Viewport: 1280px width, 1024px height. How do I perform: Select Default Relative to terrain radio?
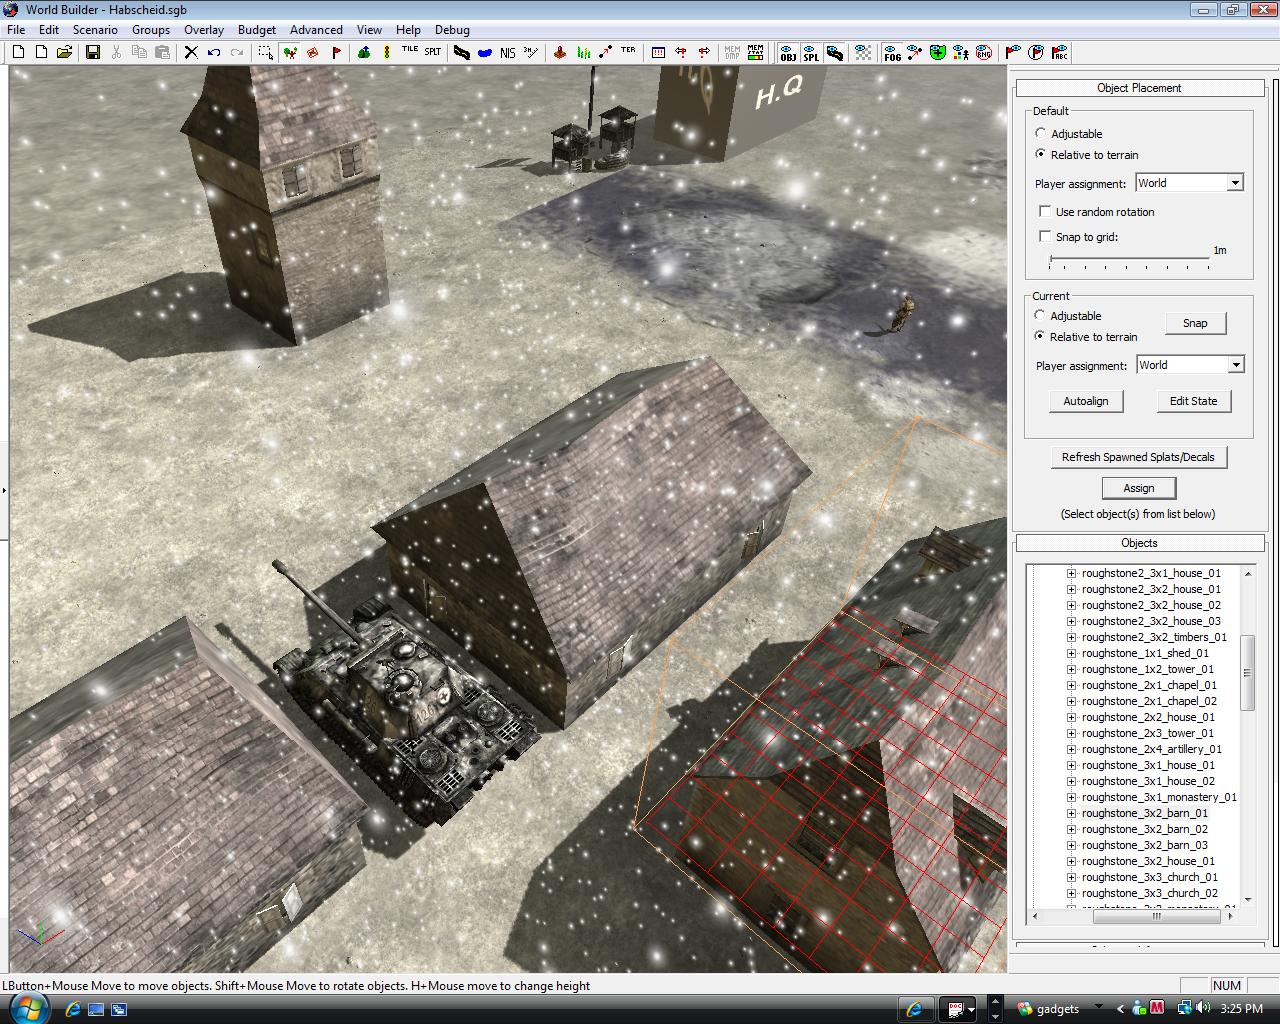(x=1041, y=154)
